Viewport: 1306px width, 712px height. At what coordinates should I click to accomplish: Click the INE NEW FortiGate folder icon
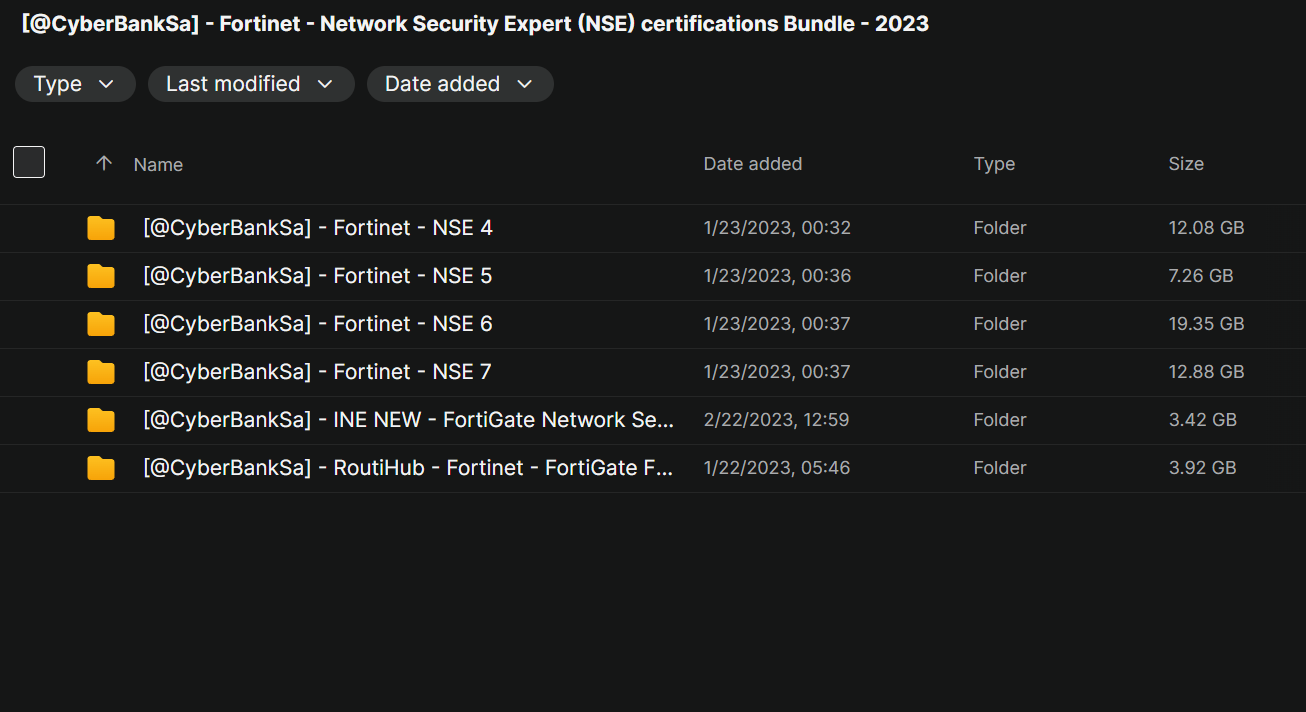point(101,420)
